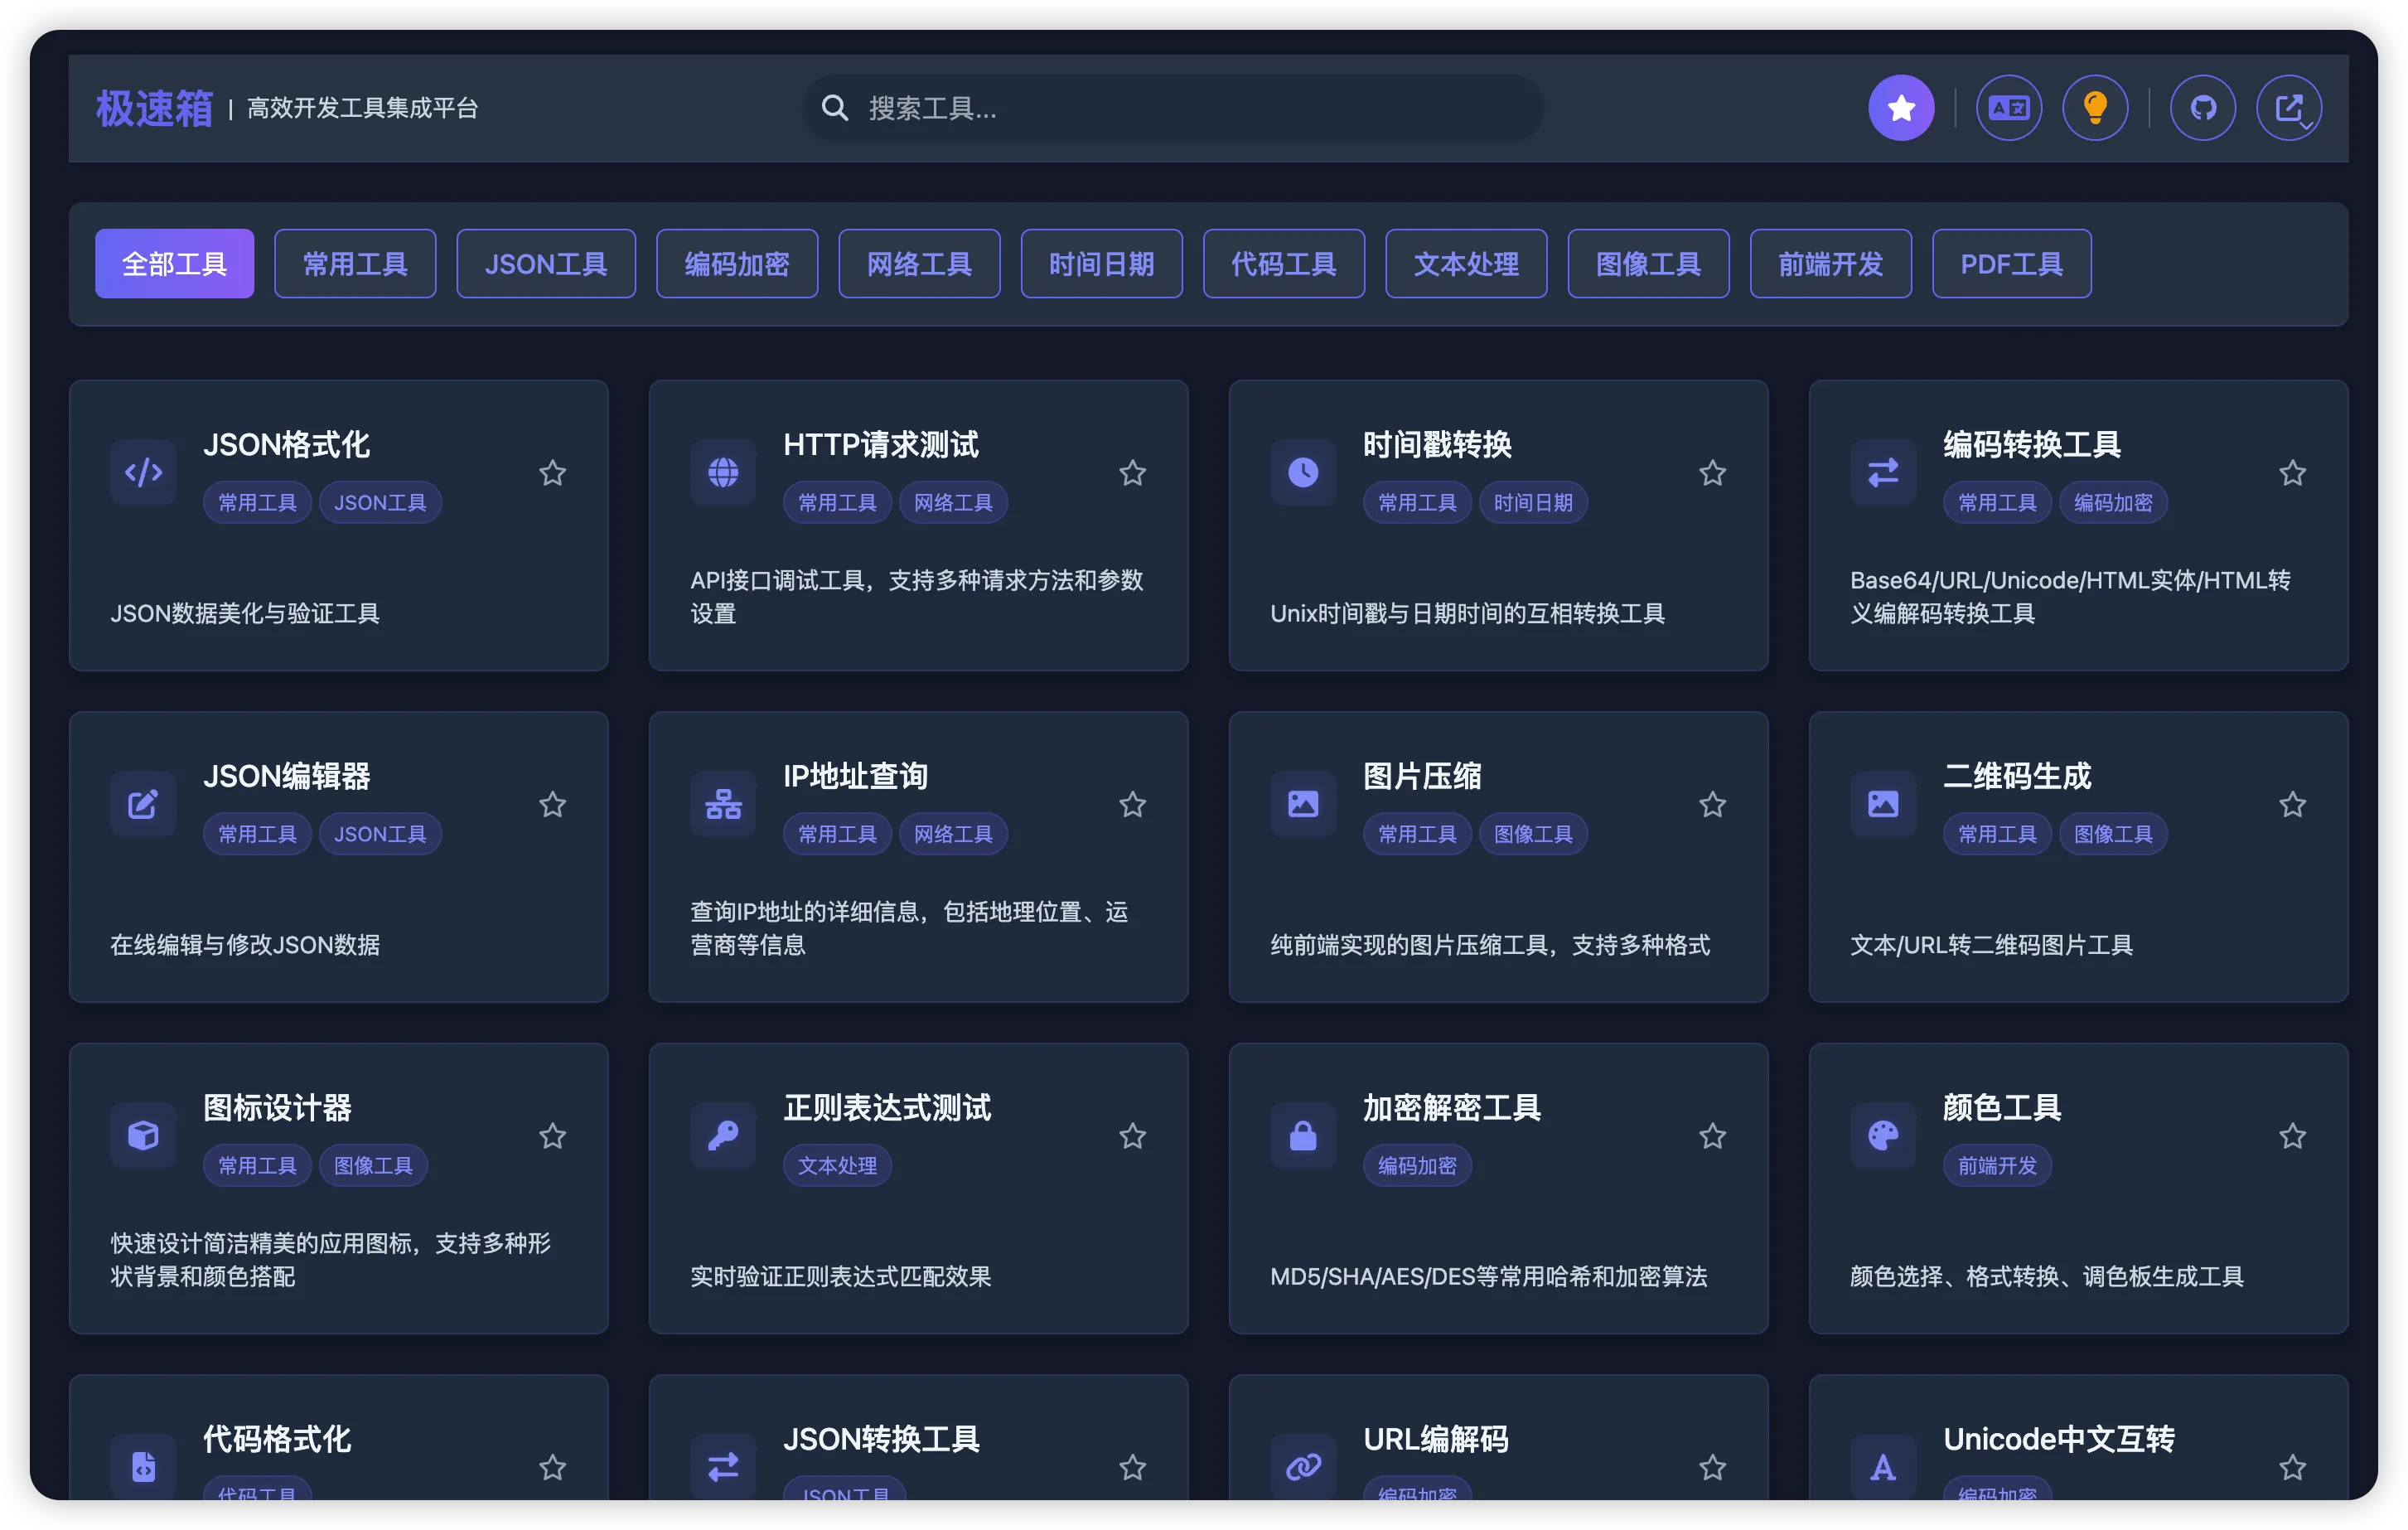Click the JSON编辑器 edit icon
2408x1530 pixels.
[x=143, y=804]
